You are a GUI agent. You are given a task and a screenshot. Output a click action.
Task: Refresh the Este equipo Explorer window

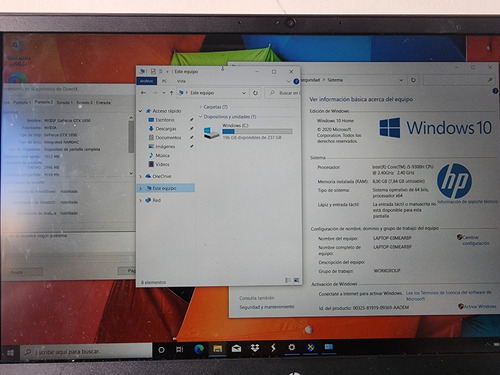click(255, 93)
